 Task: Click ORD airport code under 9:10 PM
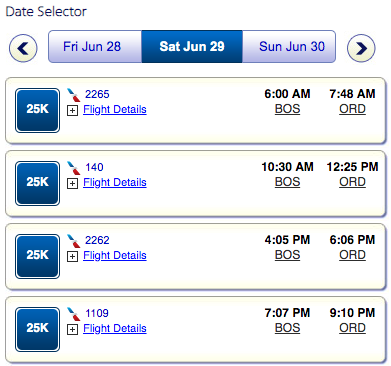(x=352, y=328)
